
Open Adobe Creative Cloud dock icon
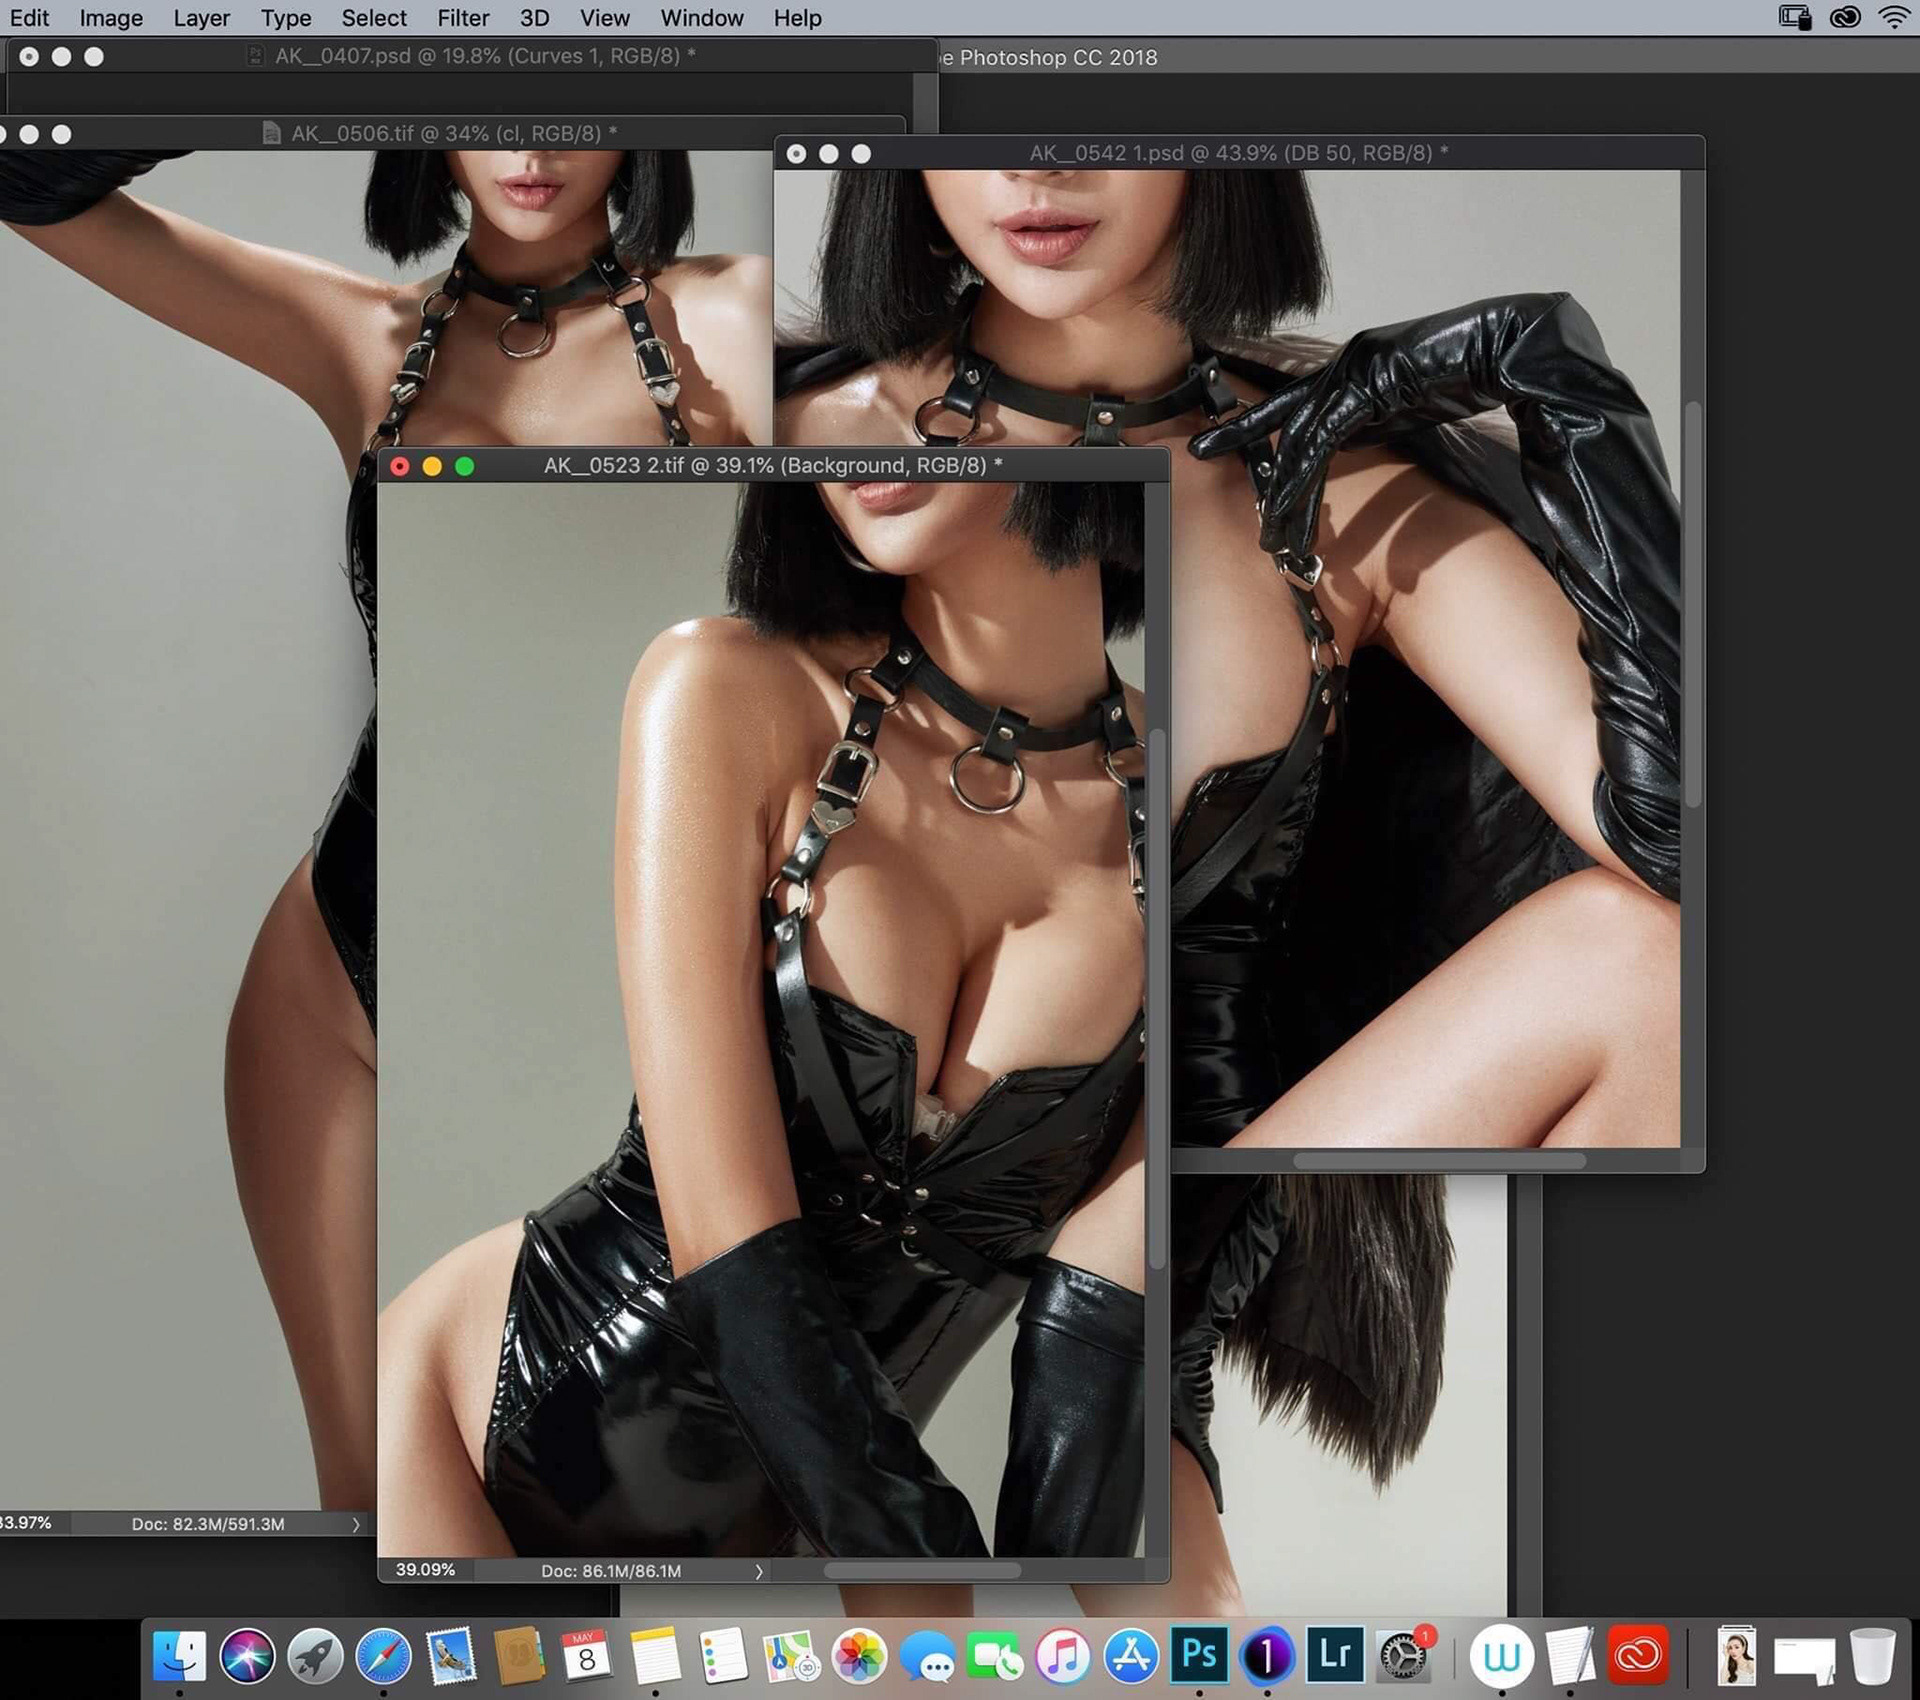1637,1655
